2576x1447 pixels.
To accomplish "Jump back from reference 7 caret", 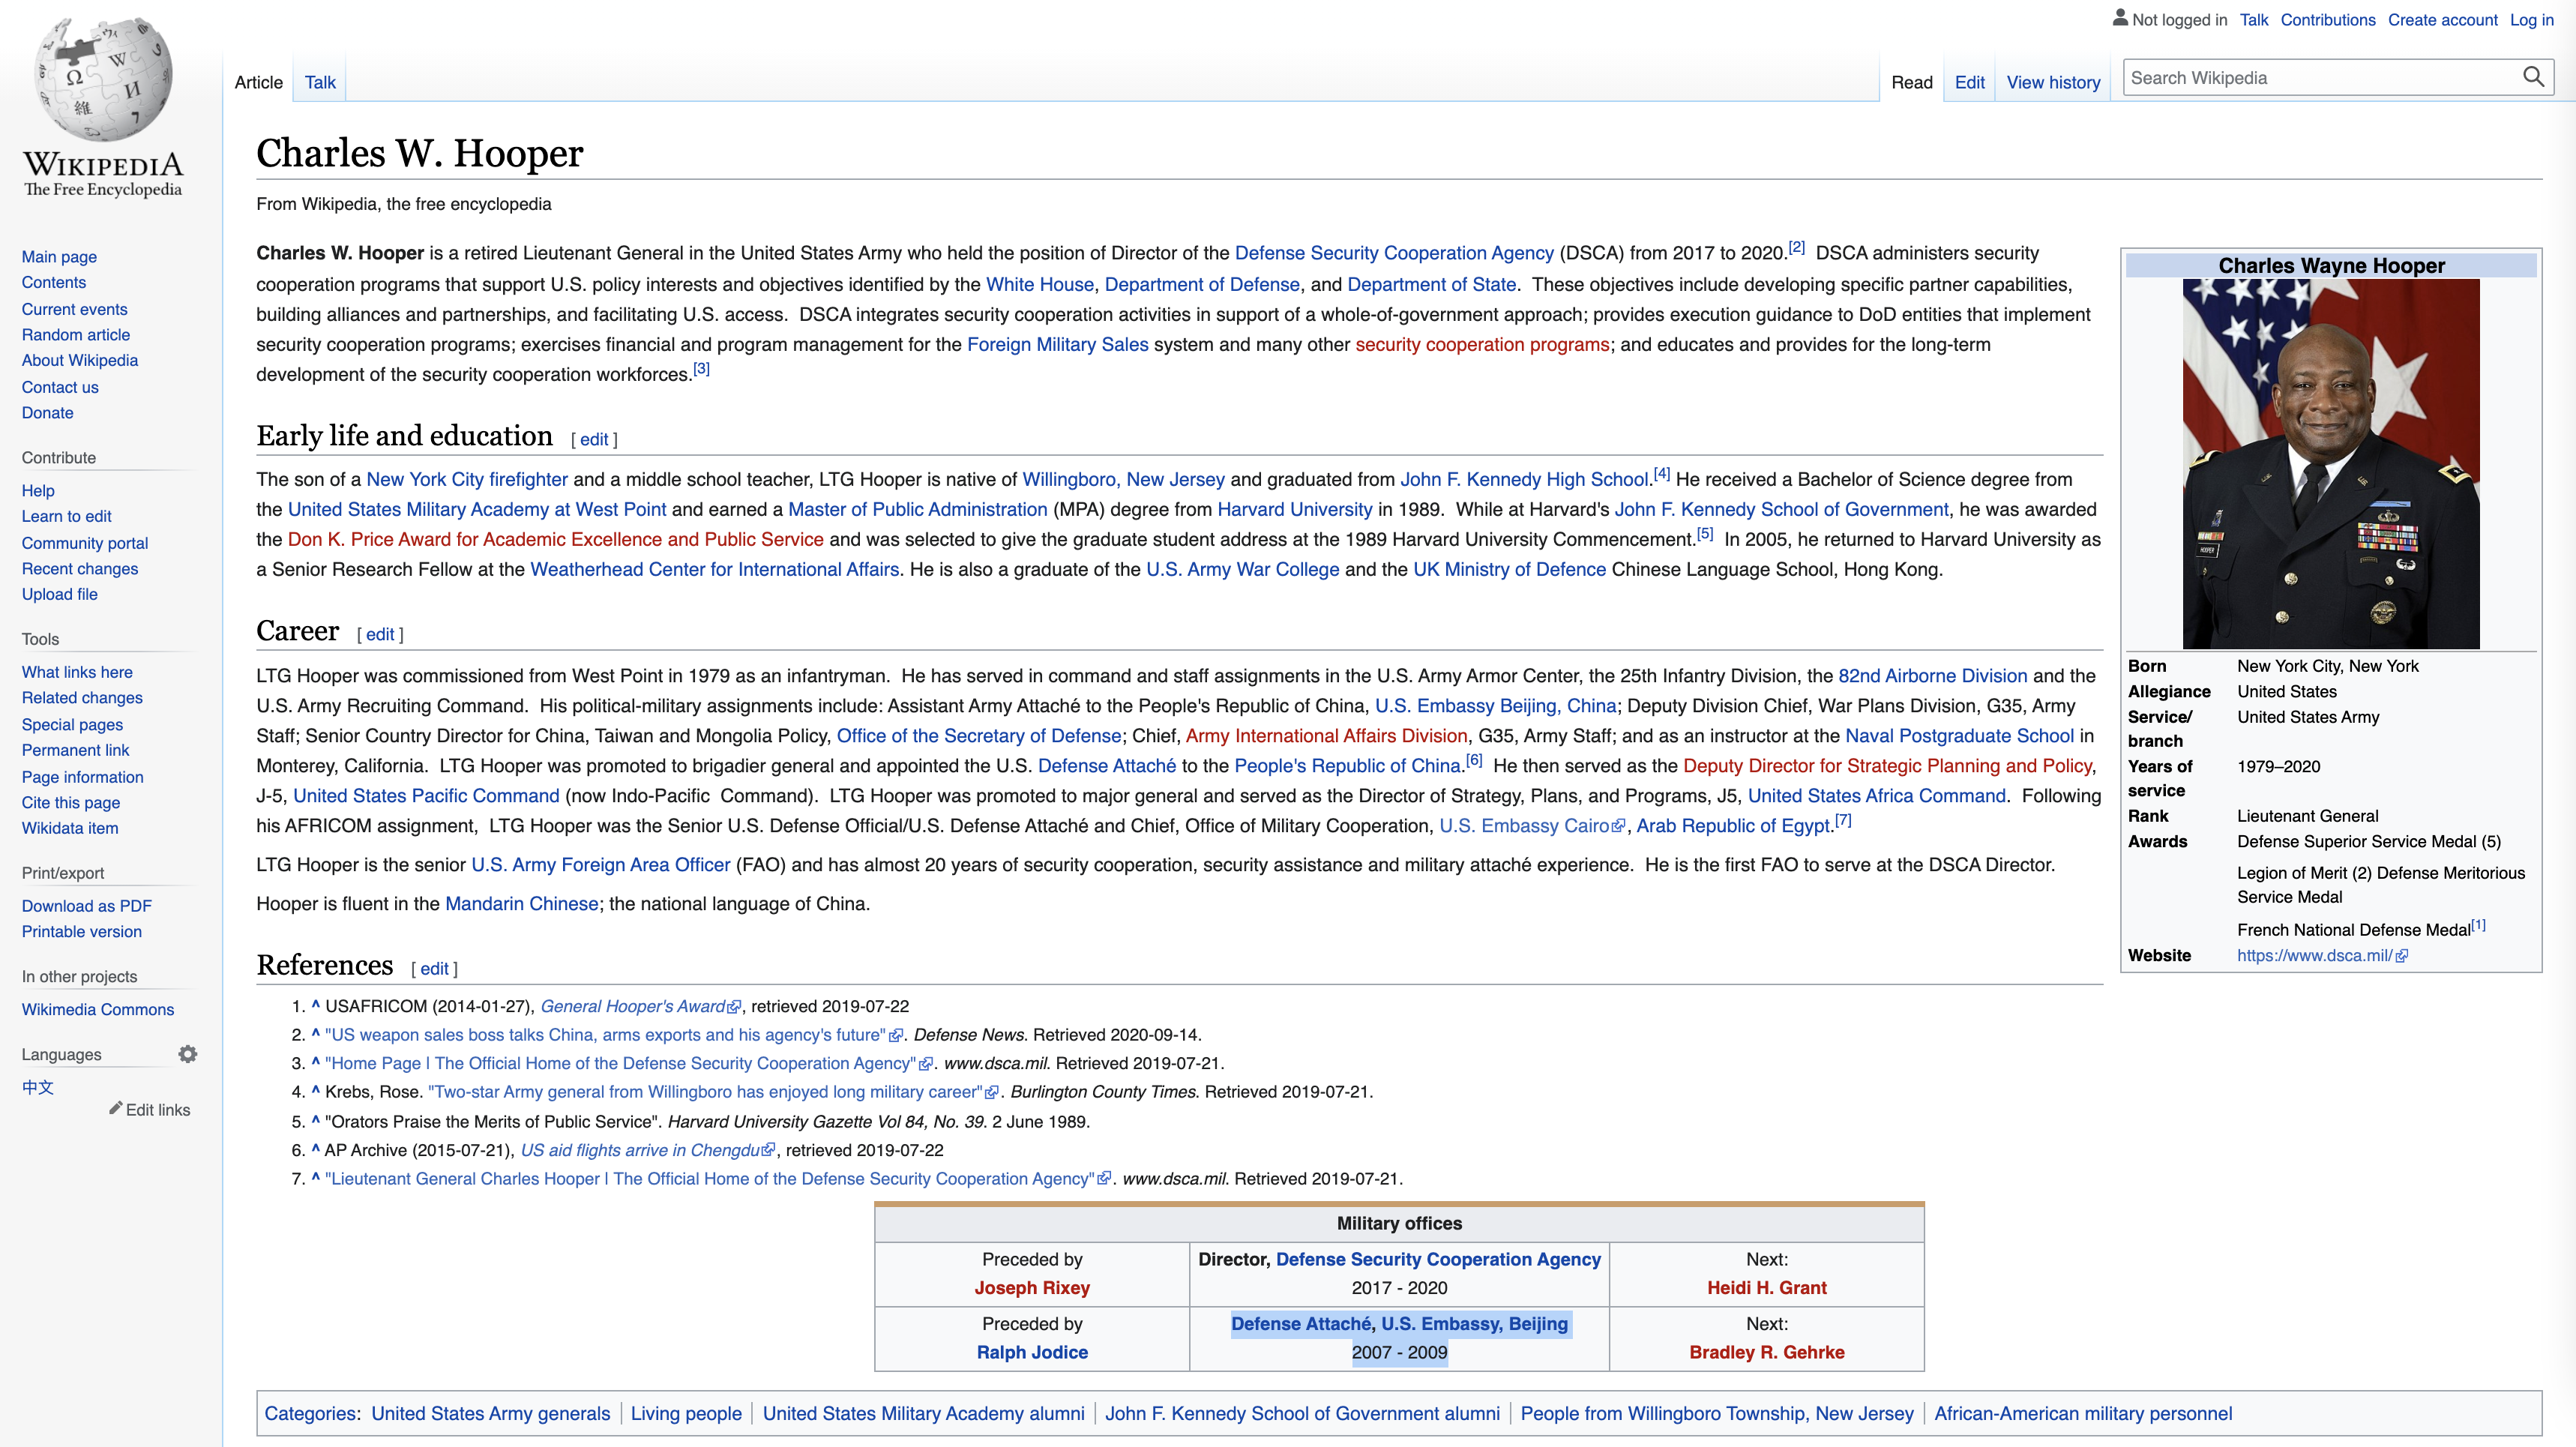I will [x=315, y=1178].
